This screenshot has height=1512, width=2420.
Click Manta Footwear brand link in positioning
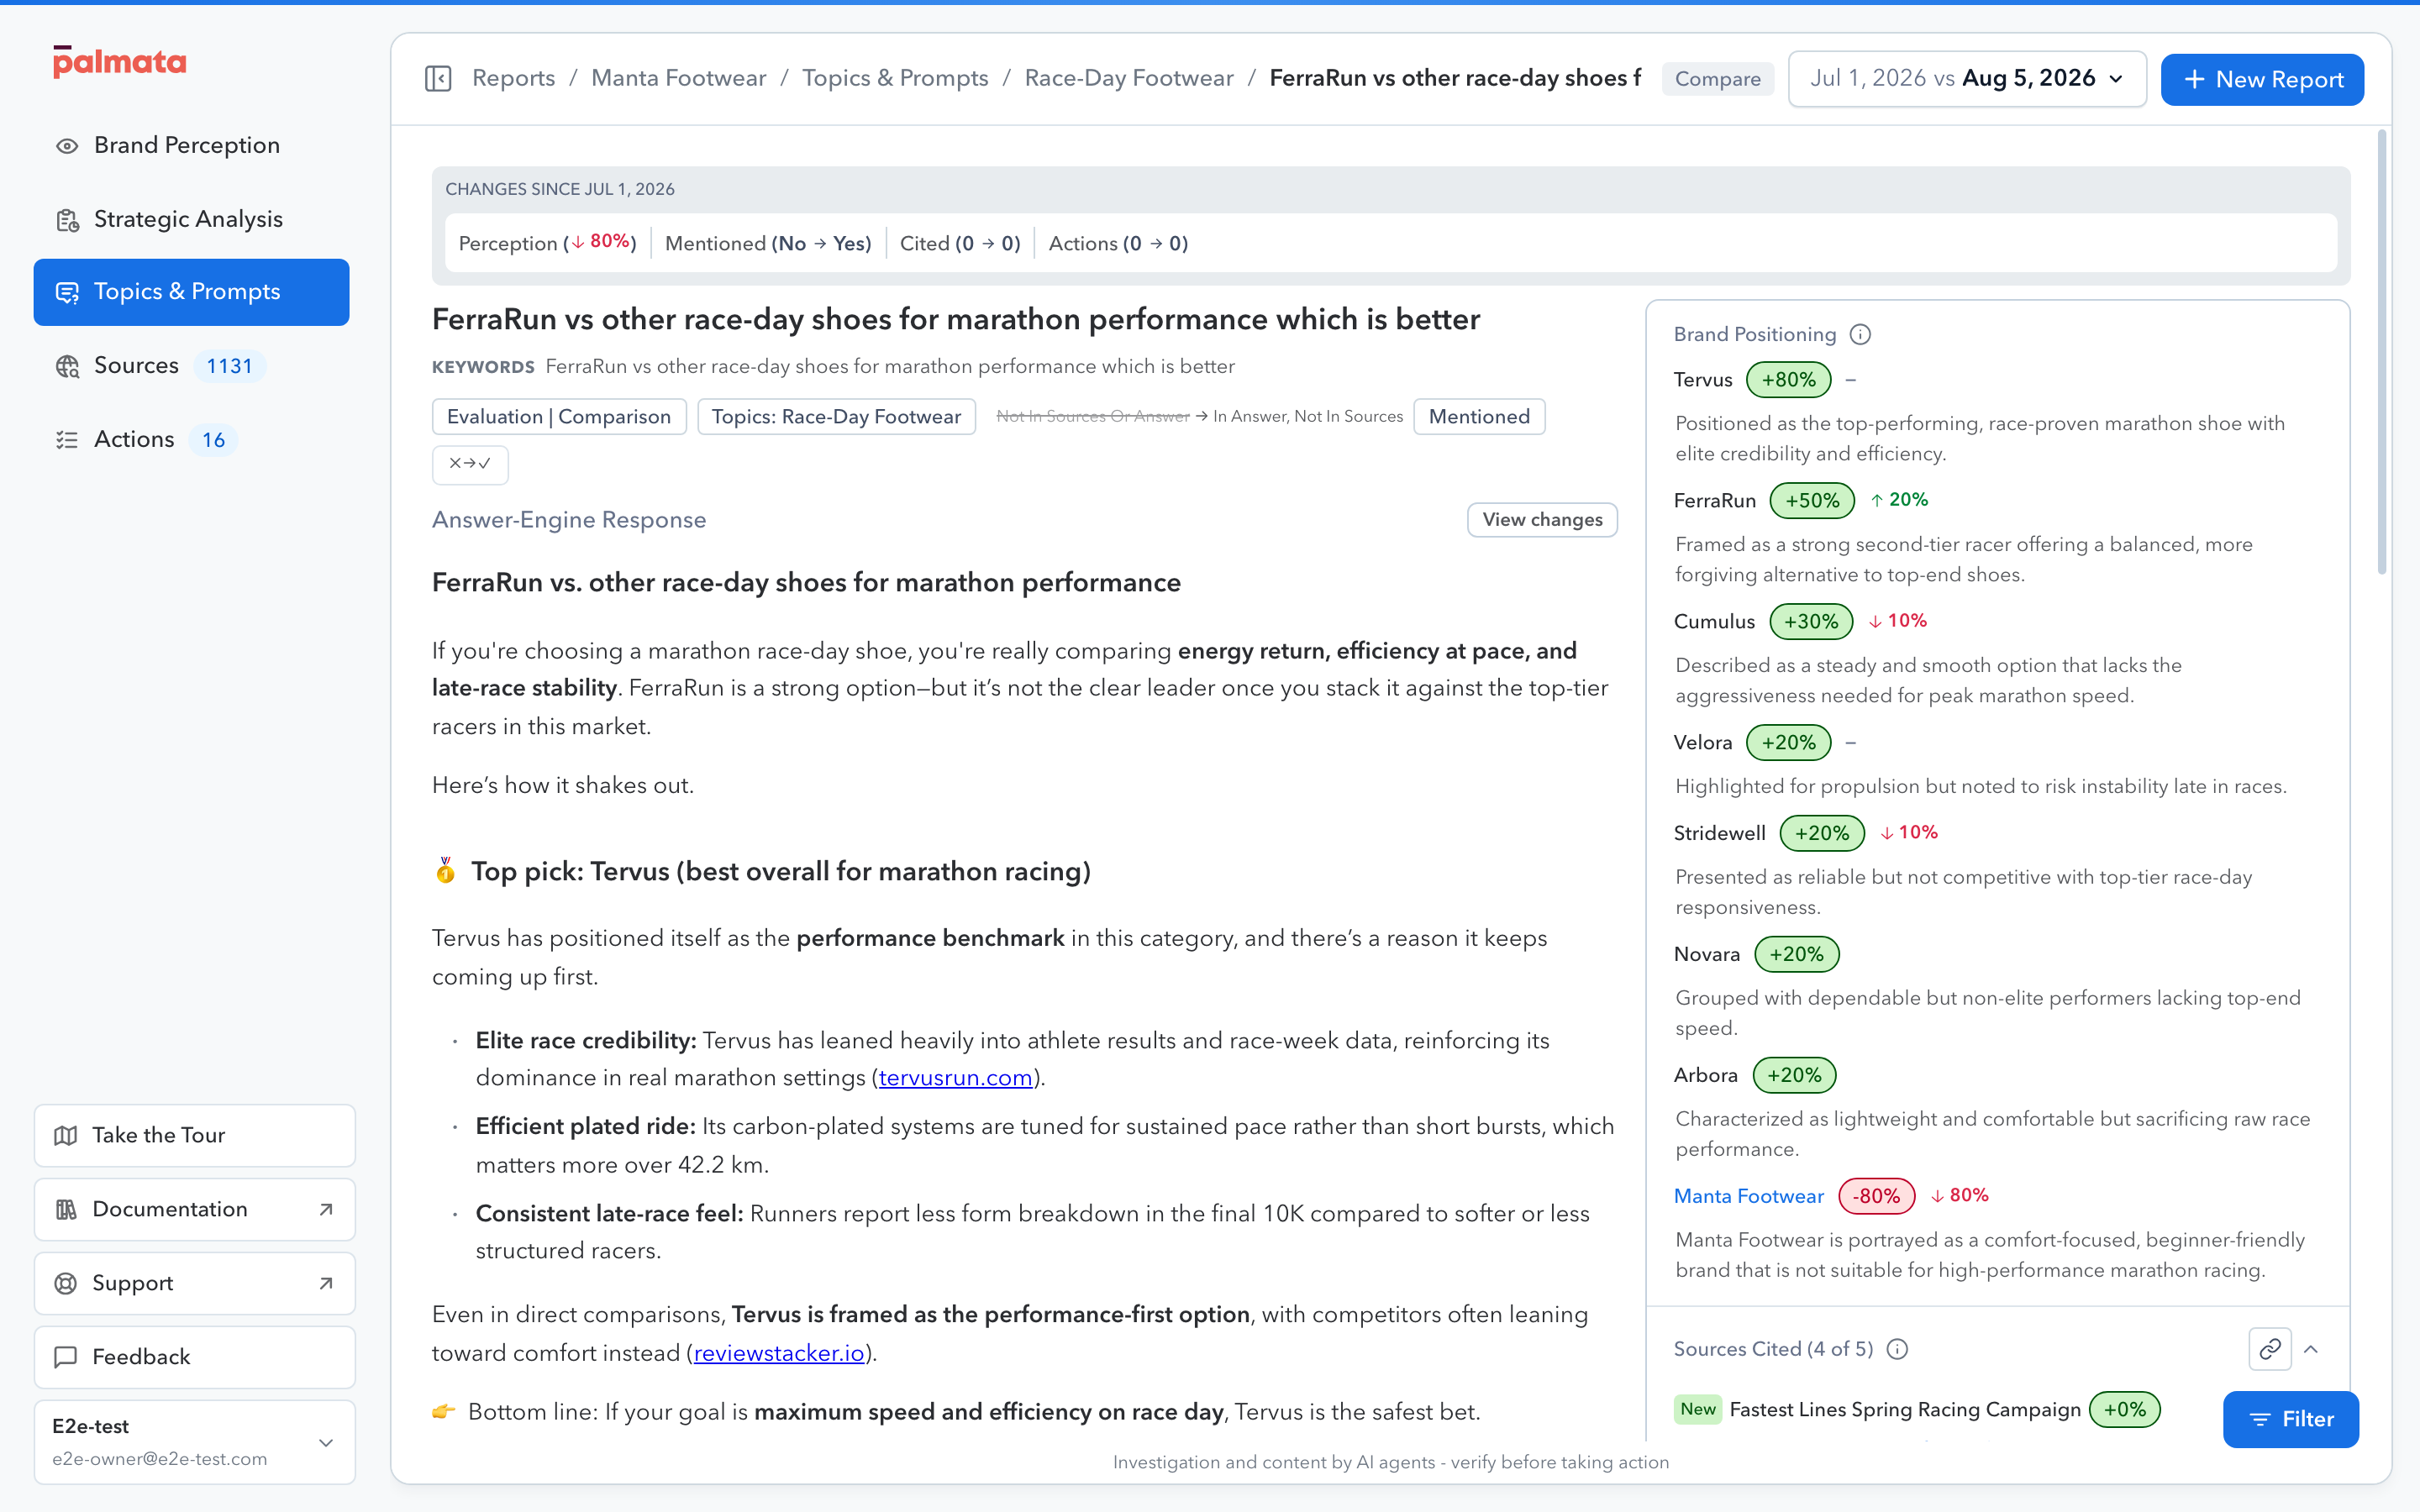1748,1196
